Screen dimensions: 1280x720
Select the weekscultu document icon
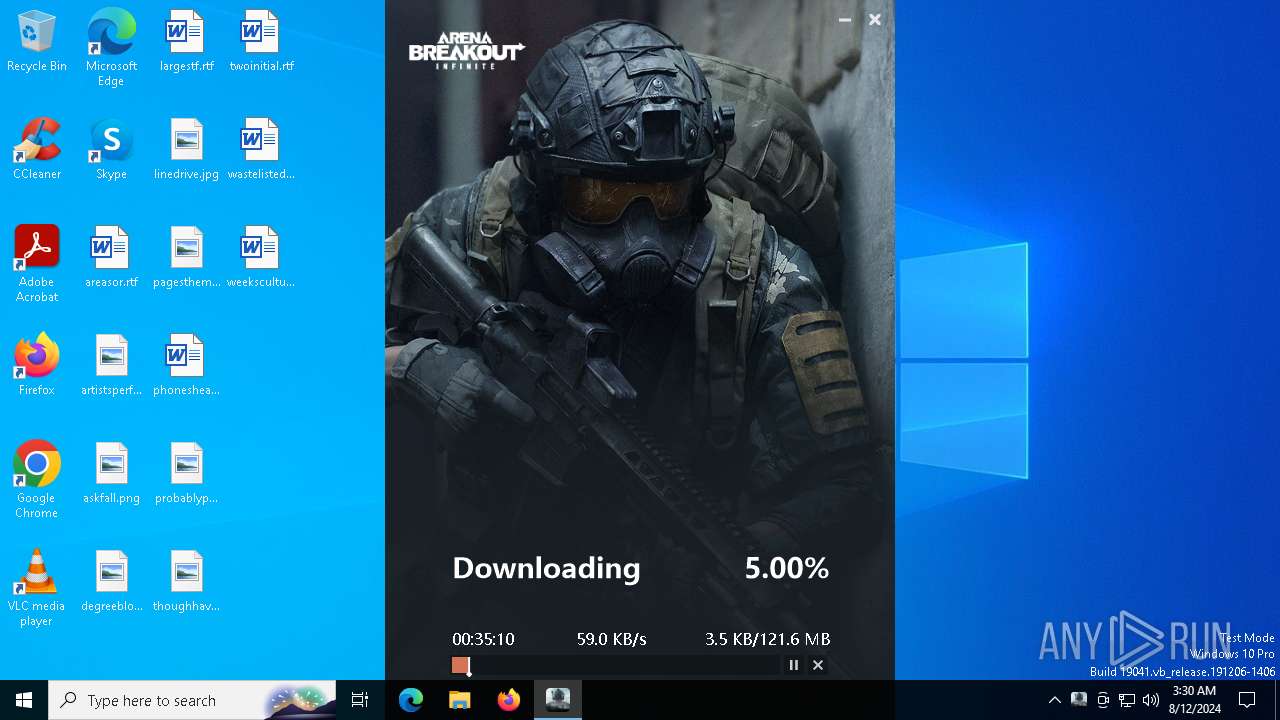(x=261, y=258)
